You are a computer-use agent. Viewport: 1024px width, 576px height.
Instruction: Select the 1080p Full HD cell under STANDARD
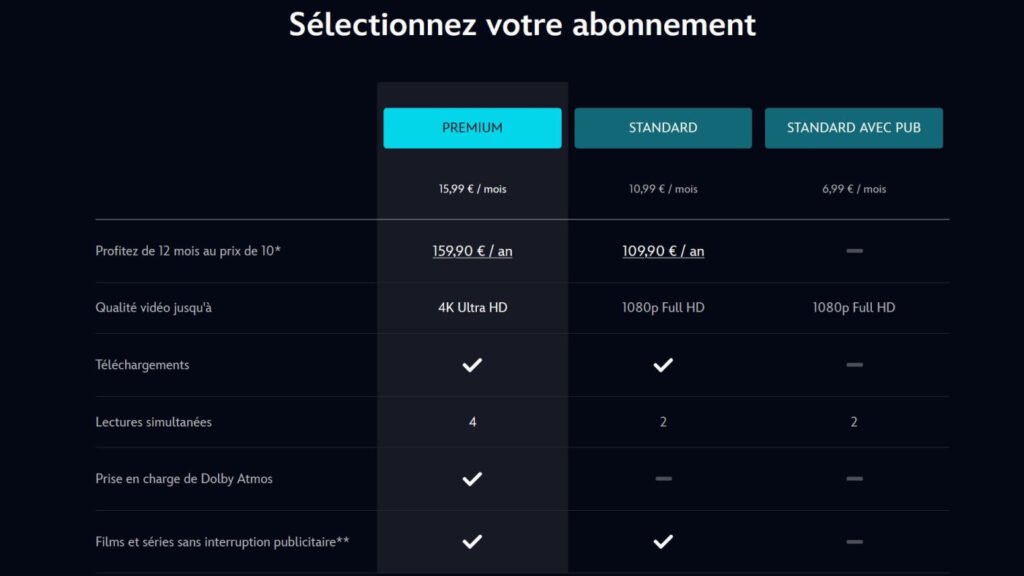(662, 308)
